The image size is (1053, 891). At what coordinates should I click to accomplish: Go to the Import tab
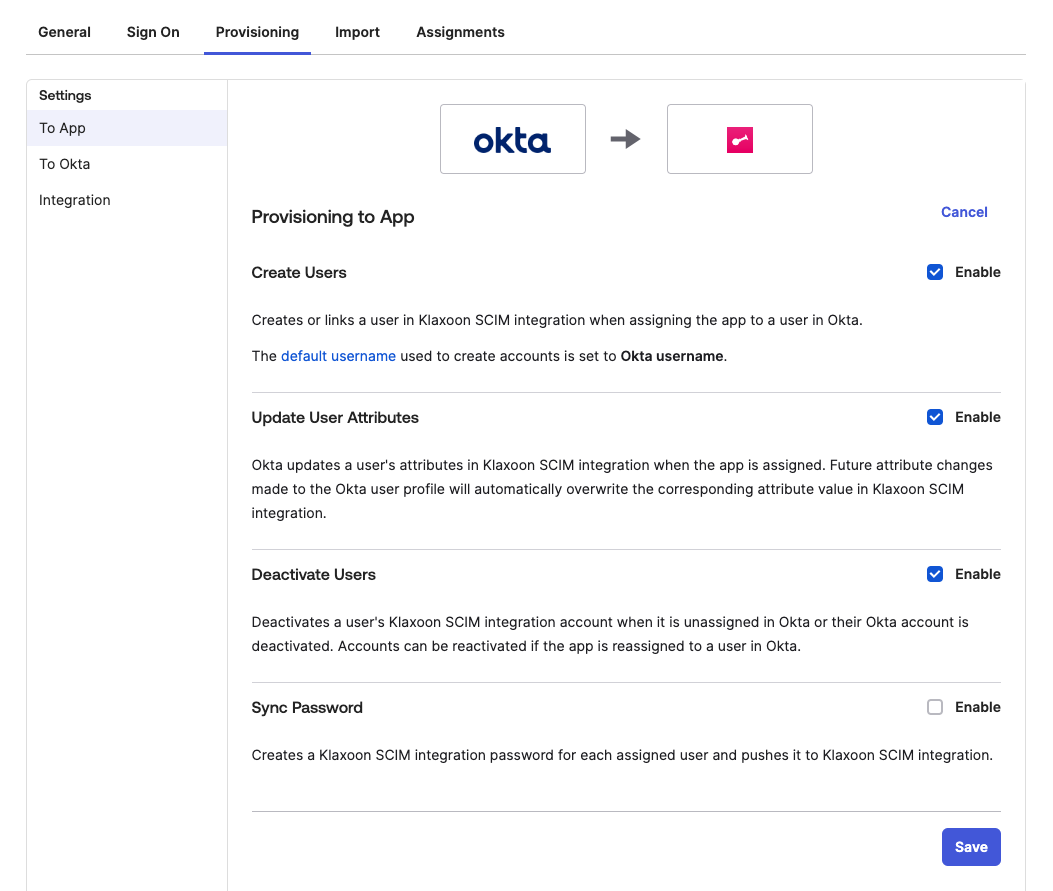pos(357,32)
